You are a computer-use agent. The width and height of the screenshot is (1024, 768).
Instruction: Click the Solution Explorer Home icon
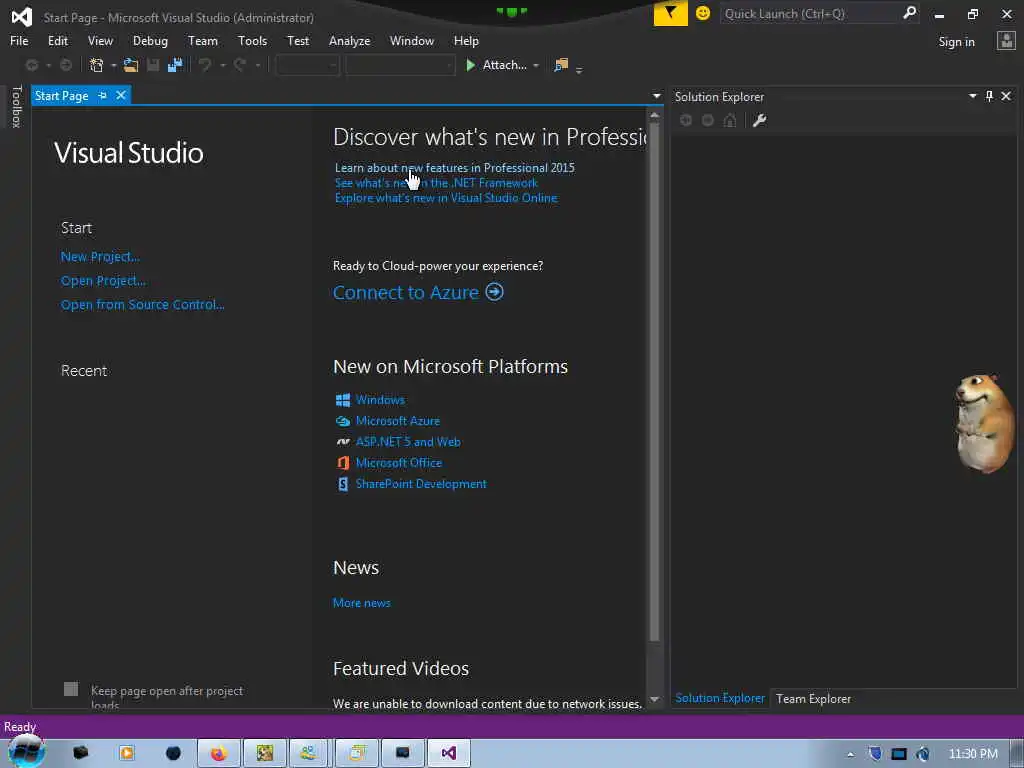(x=730, y=120)
